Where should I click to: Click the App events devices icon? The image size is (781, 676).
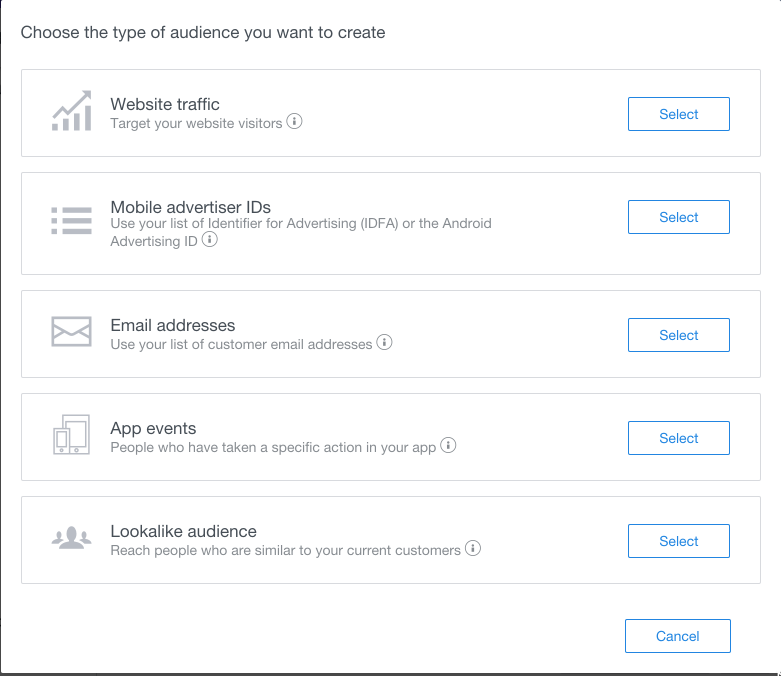point(71,434)
